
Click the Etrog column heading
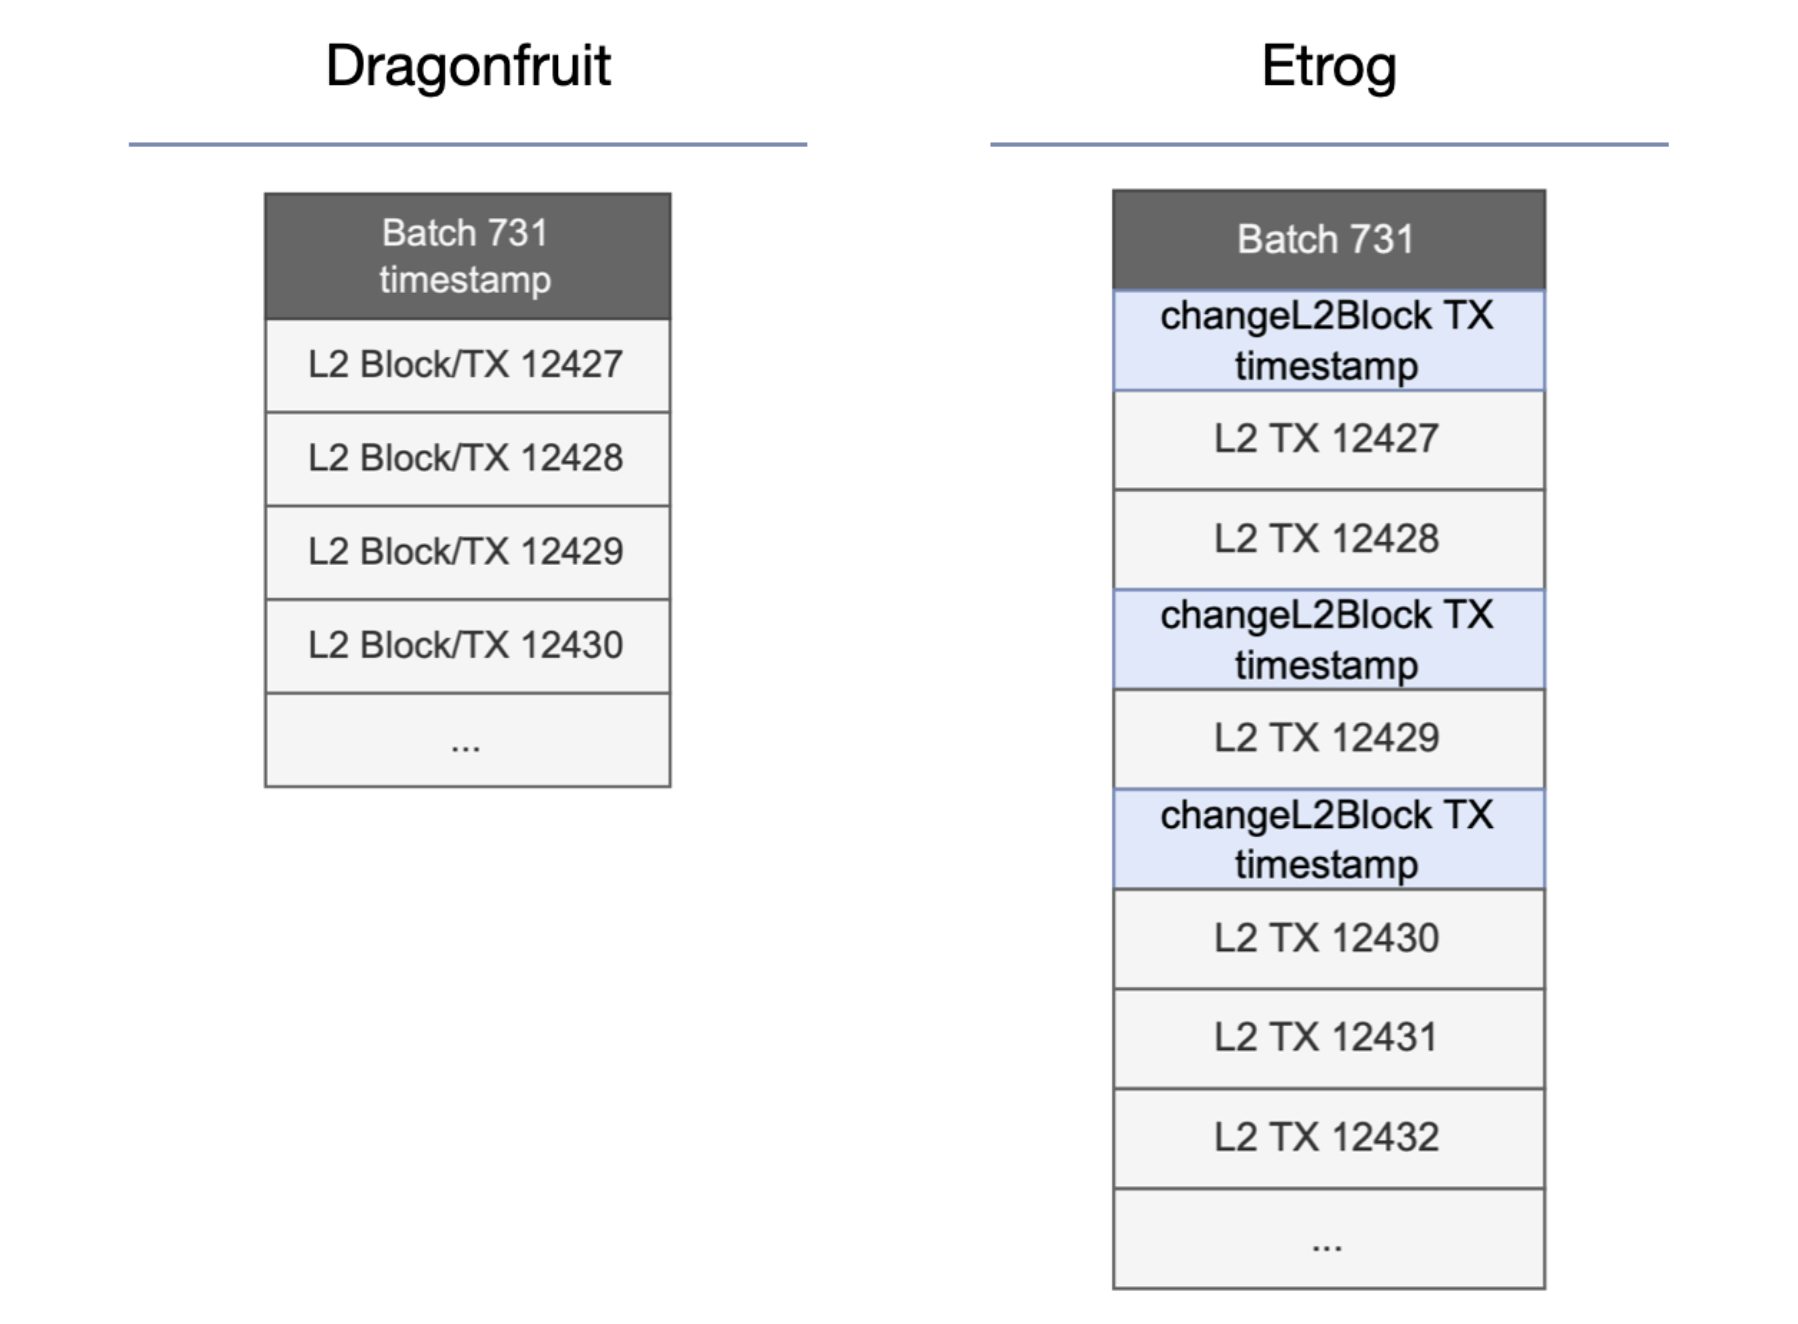(1328, 66)
